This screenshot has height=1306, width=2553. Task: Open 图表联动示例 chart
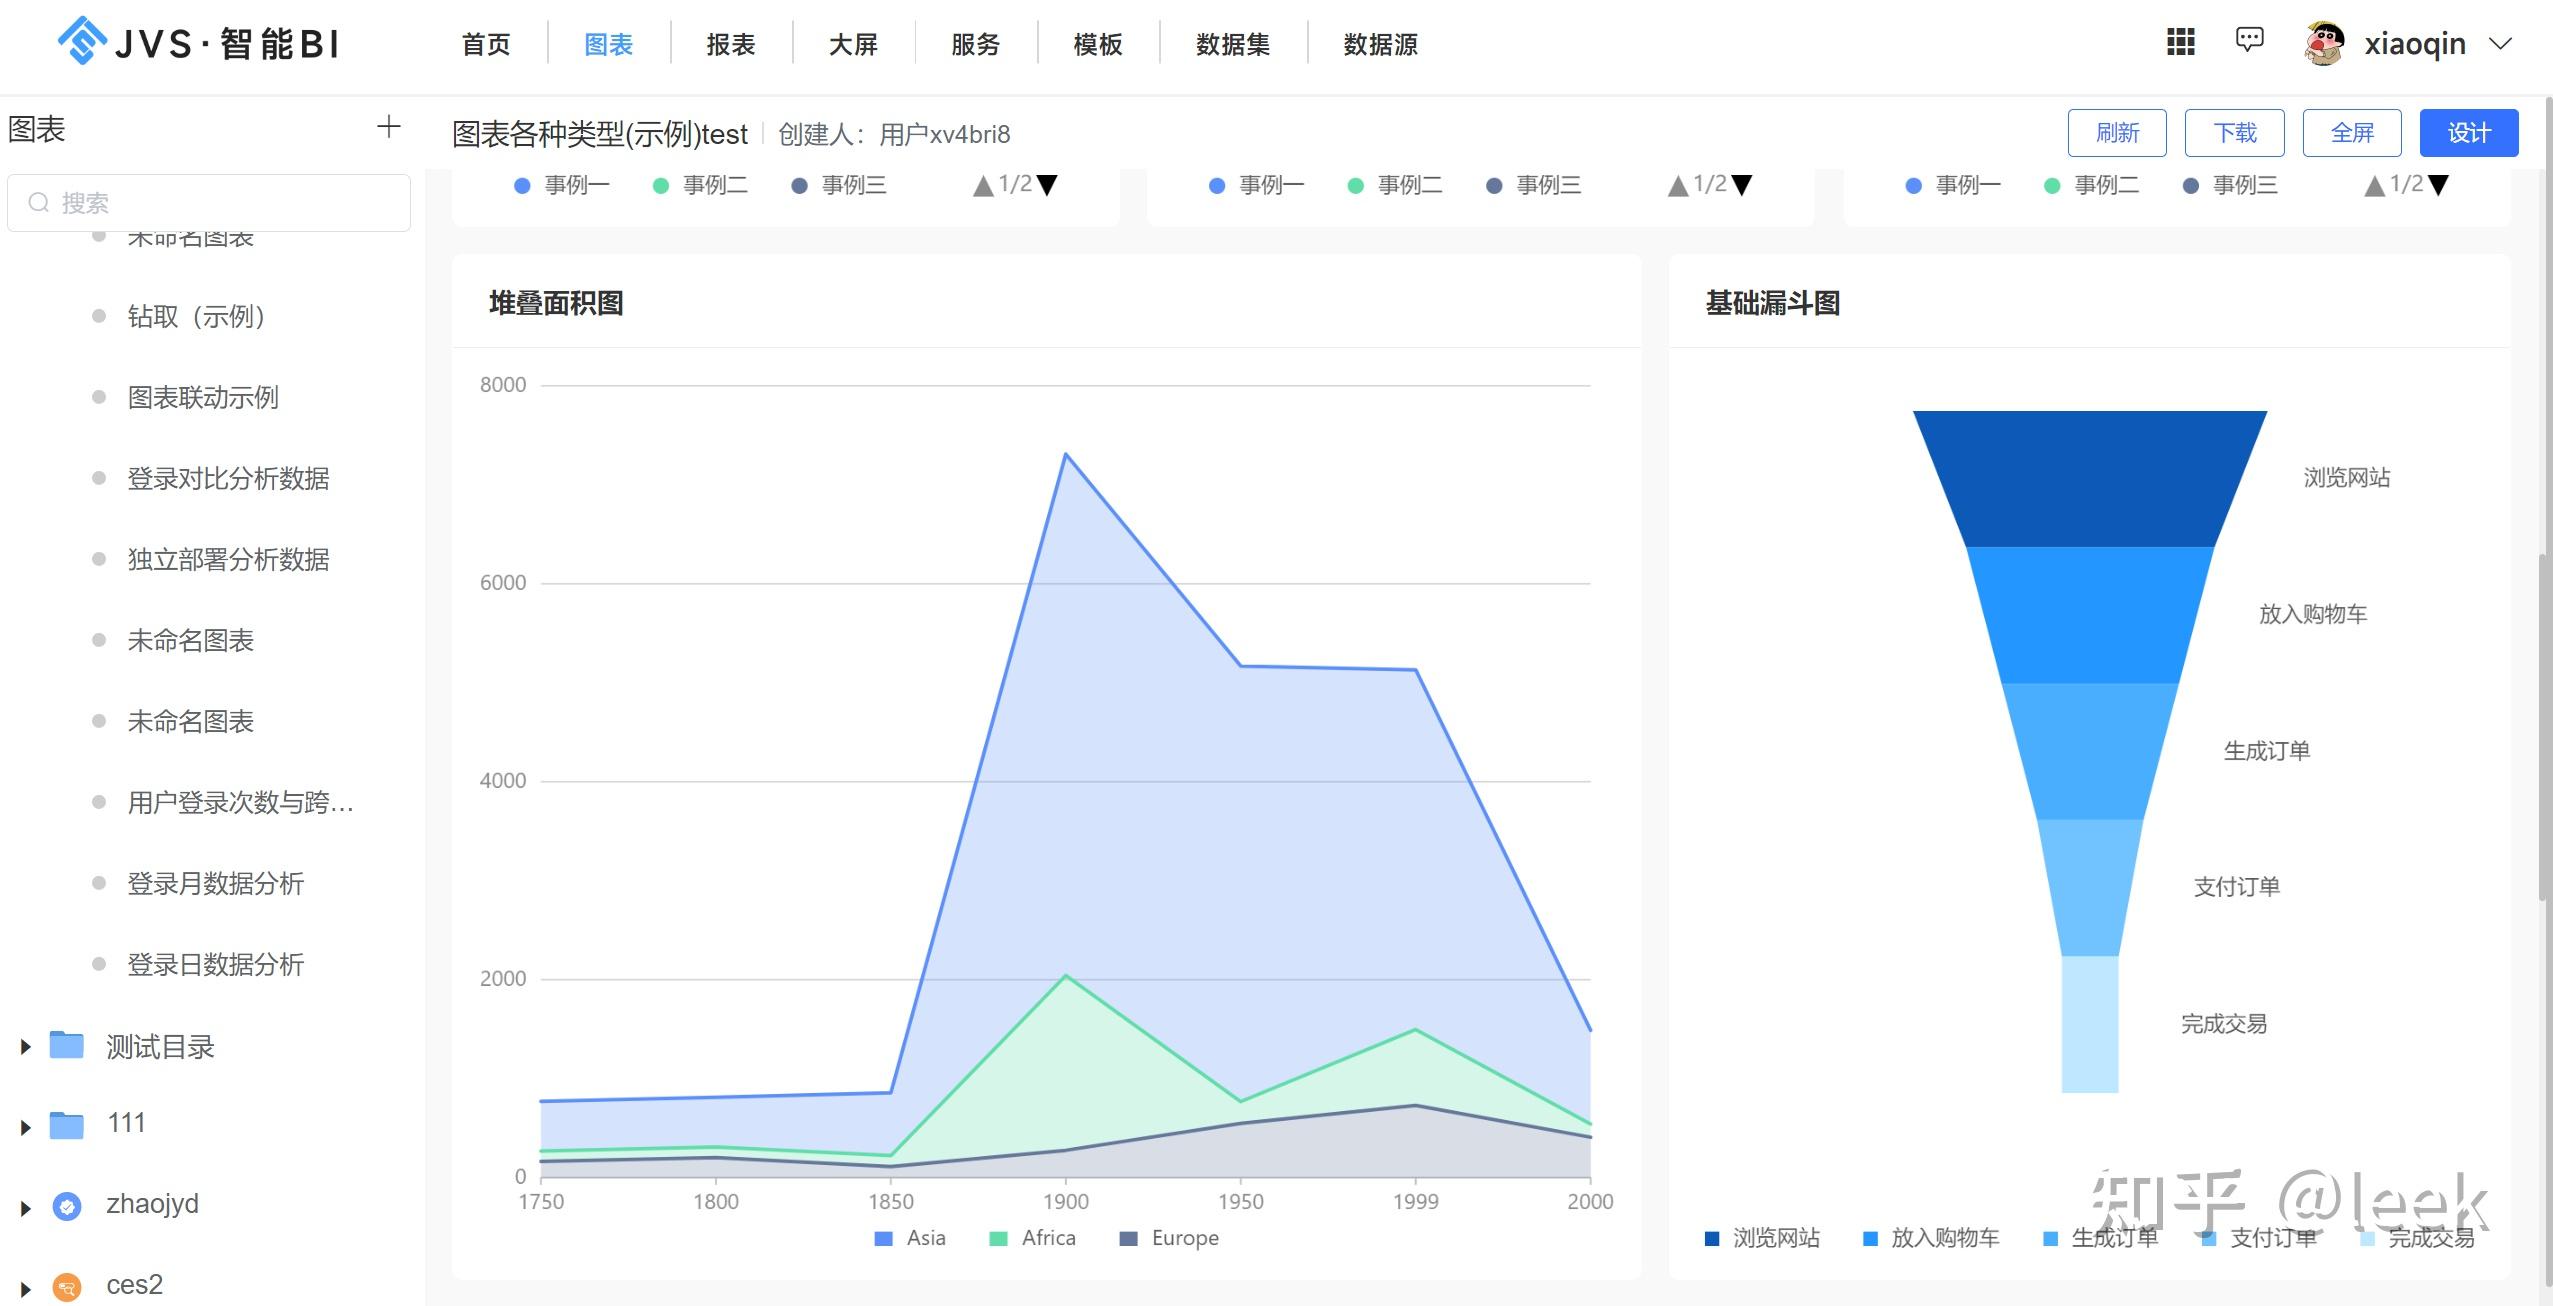tap(203, 397)
